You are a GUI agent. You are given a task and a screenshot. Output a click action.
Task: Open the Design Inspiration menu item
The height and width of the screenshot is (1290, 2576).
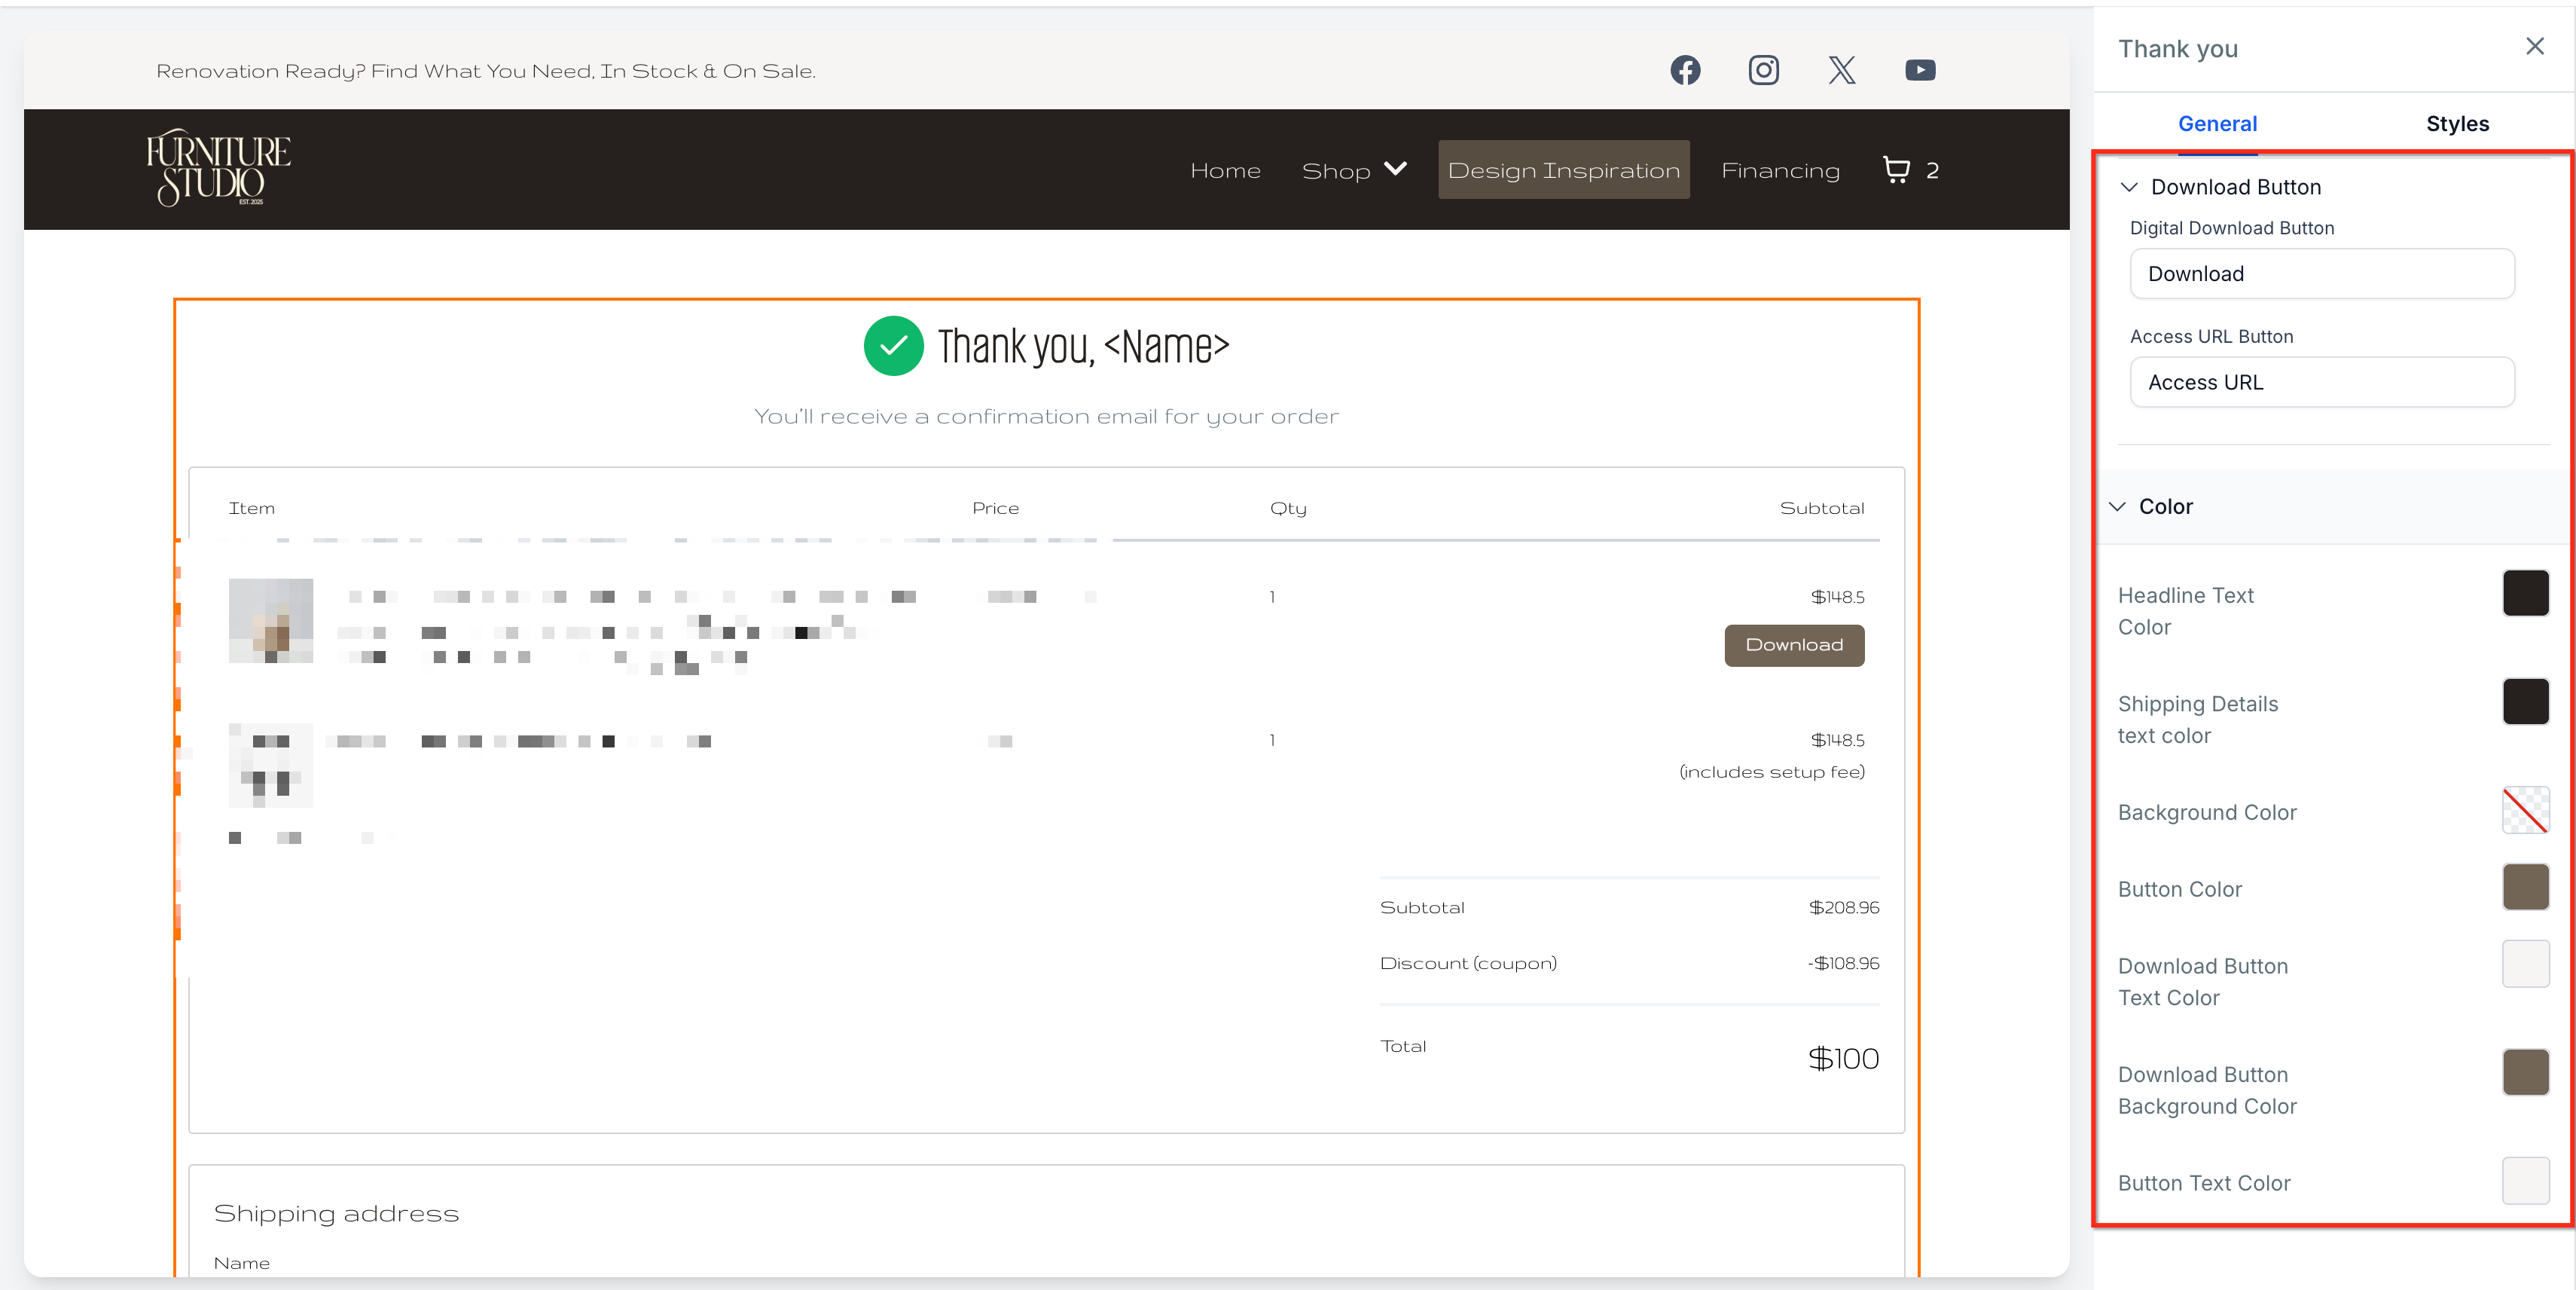[1564, 170]
